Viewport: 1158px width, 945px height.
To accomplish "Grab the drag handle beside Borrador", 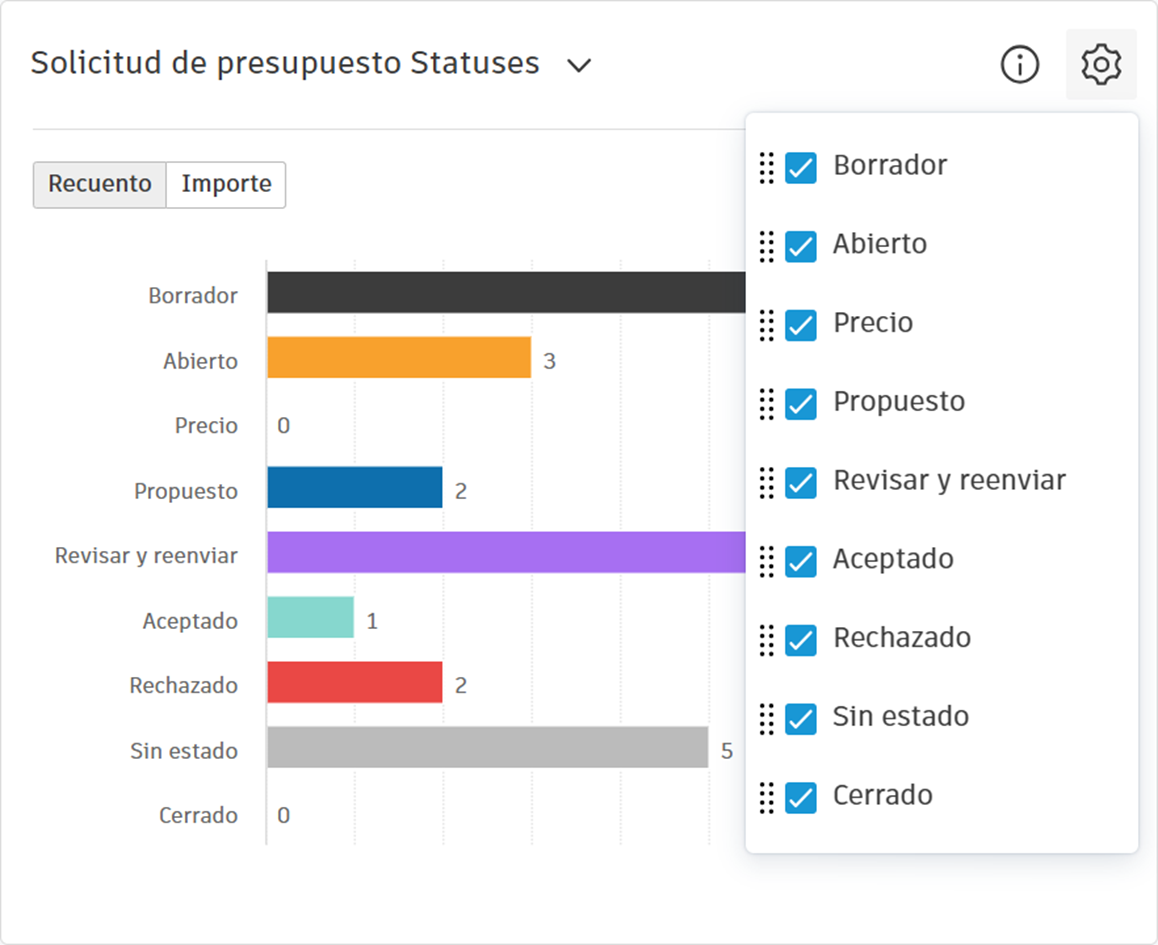I will point(767,168).
